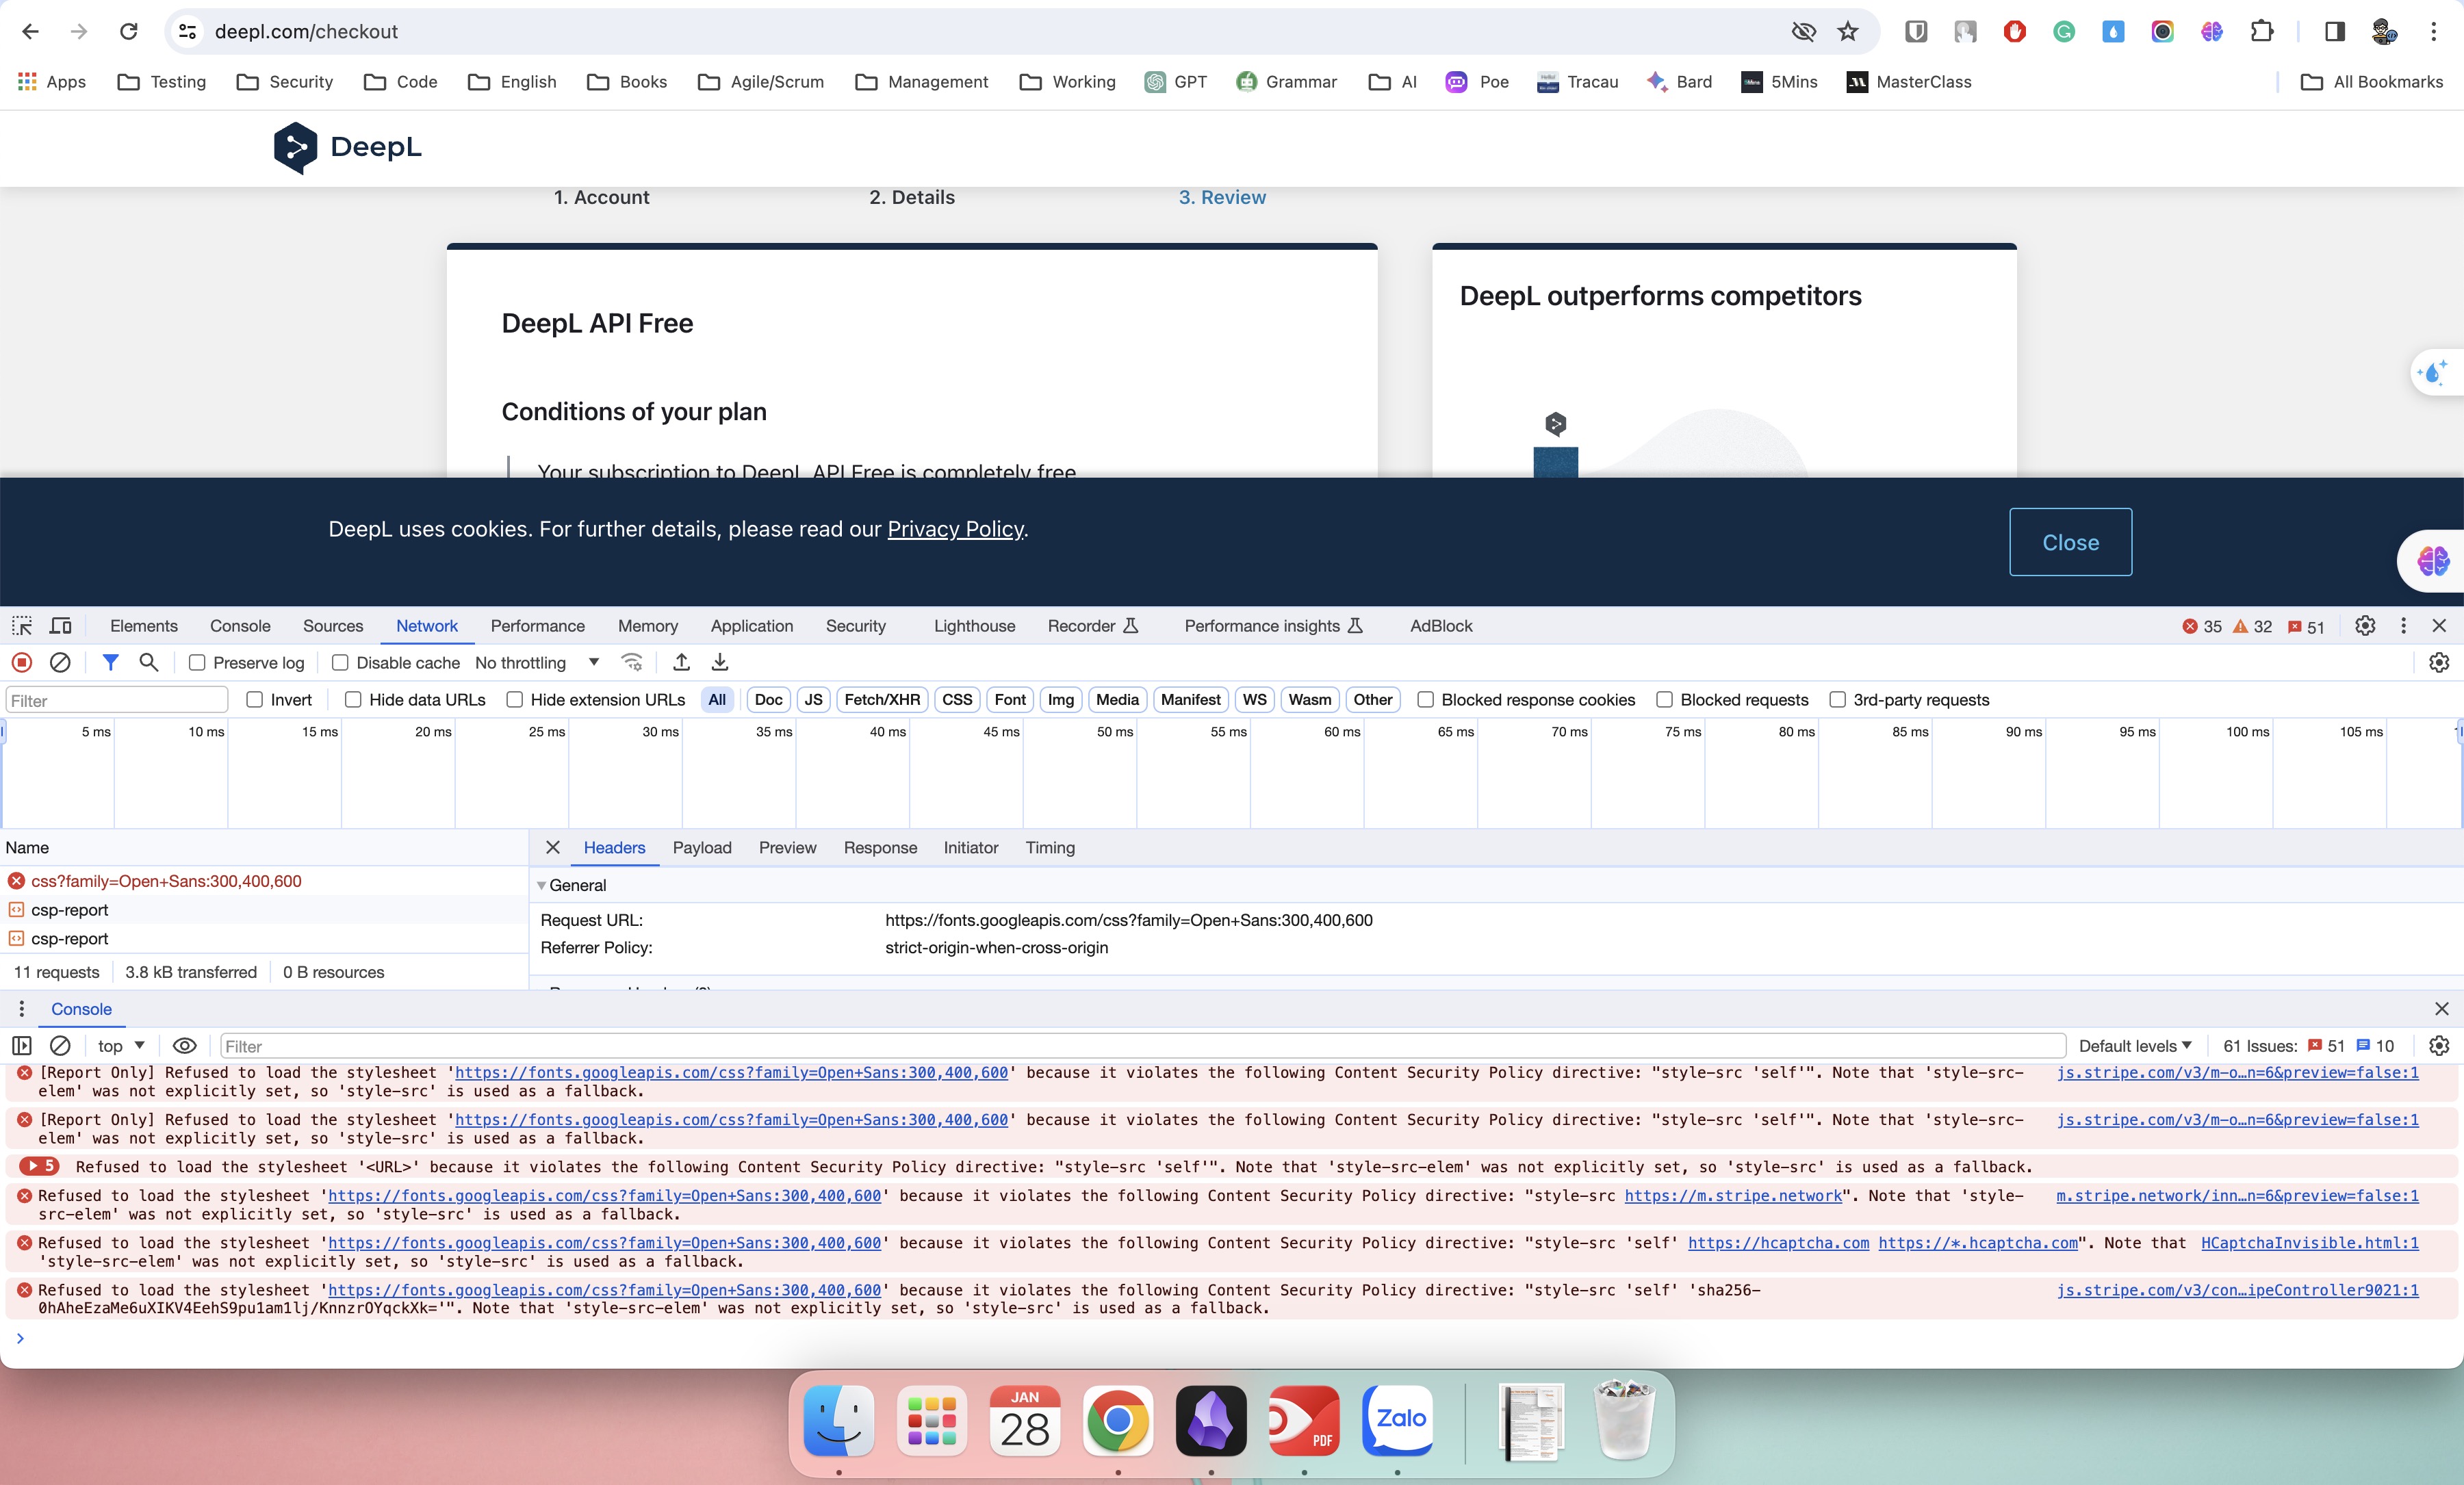Create live expression eye icon
The height and width of the screenshot is (1485, 2464).
coord(185,1046)
